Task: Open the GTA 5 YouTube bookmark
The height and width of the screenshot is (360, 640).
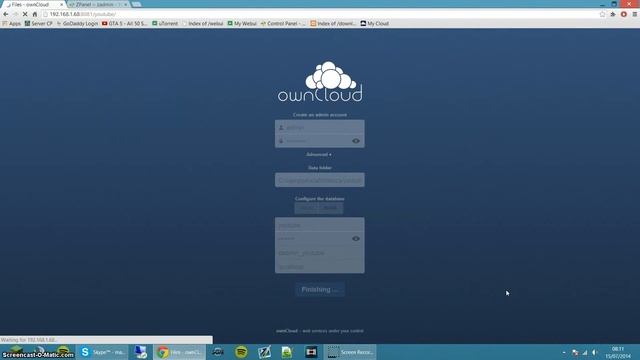Action: (x=124, y=24)
